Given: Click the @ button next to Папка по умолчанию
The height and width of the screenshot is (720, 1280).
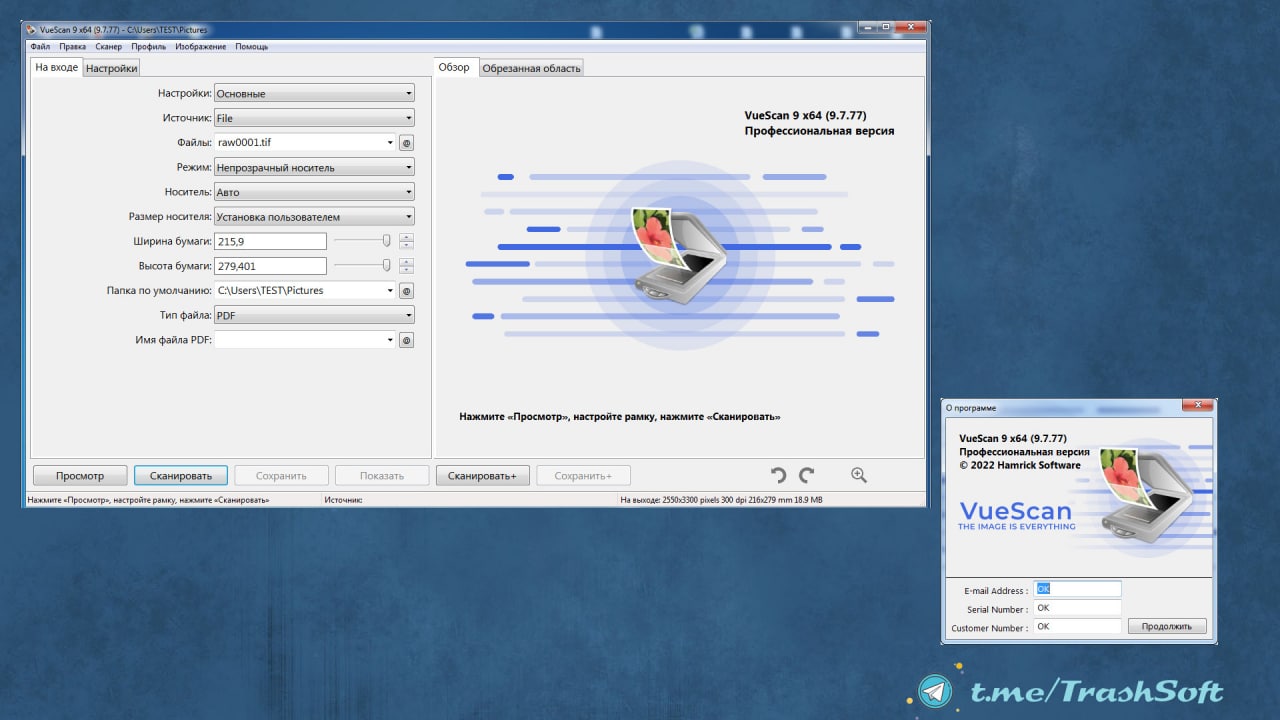Looking at the screenshot, I should coord(406,291).
